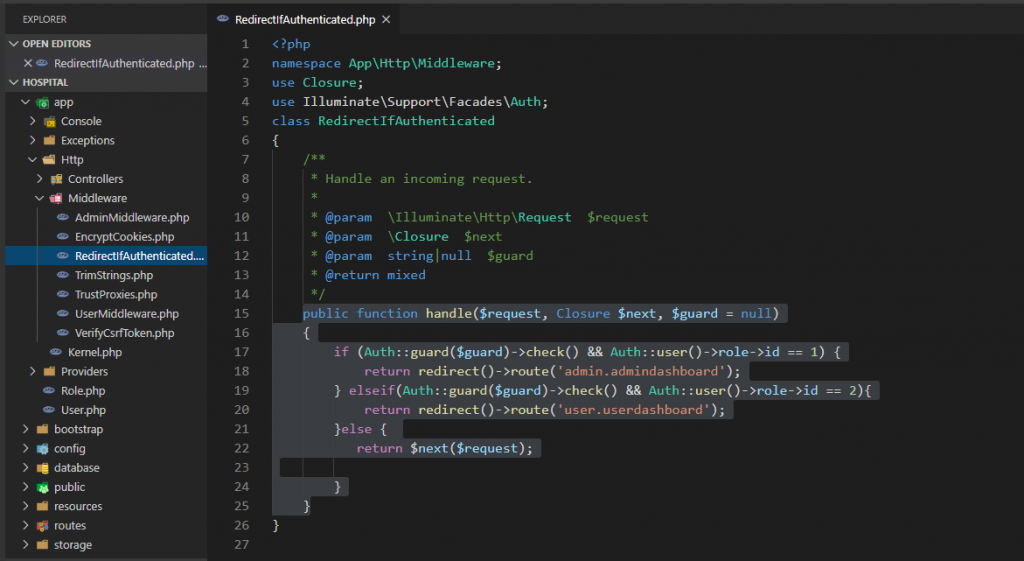The width and height of the screenshot is (1024, 561).
Task: Open User.php in the file tree
Action: [x=82, y=410]
